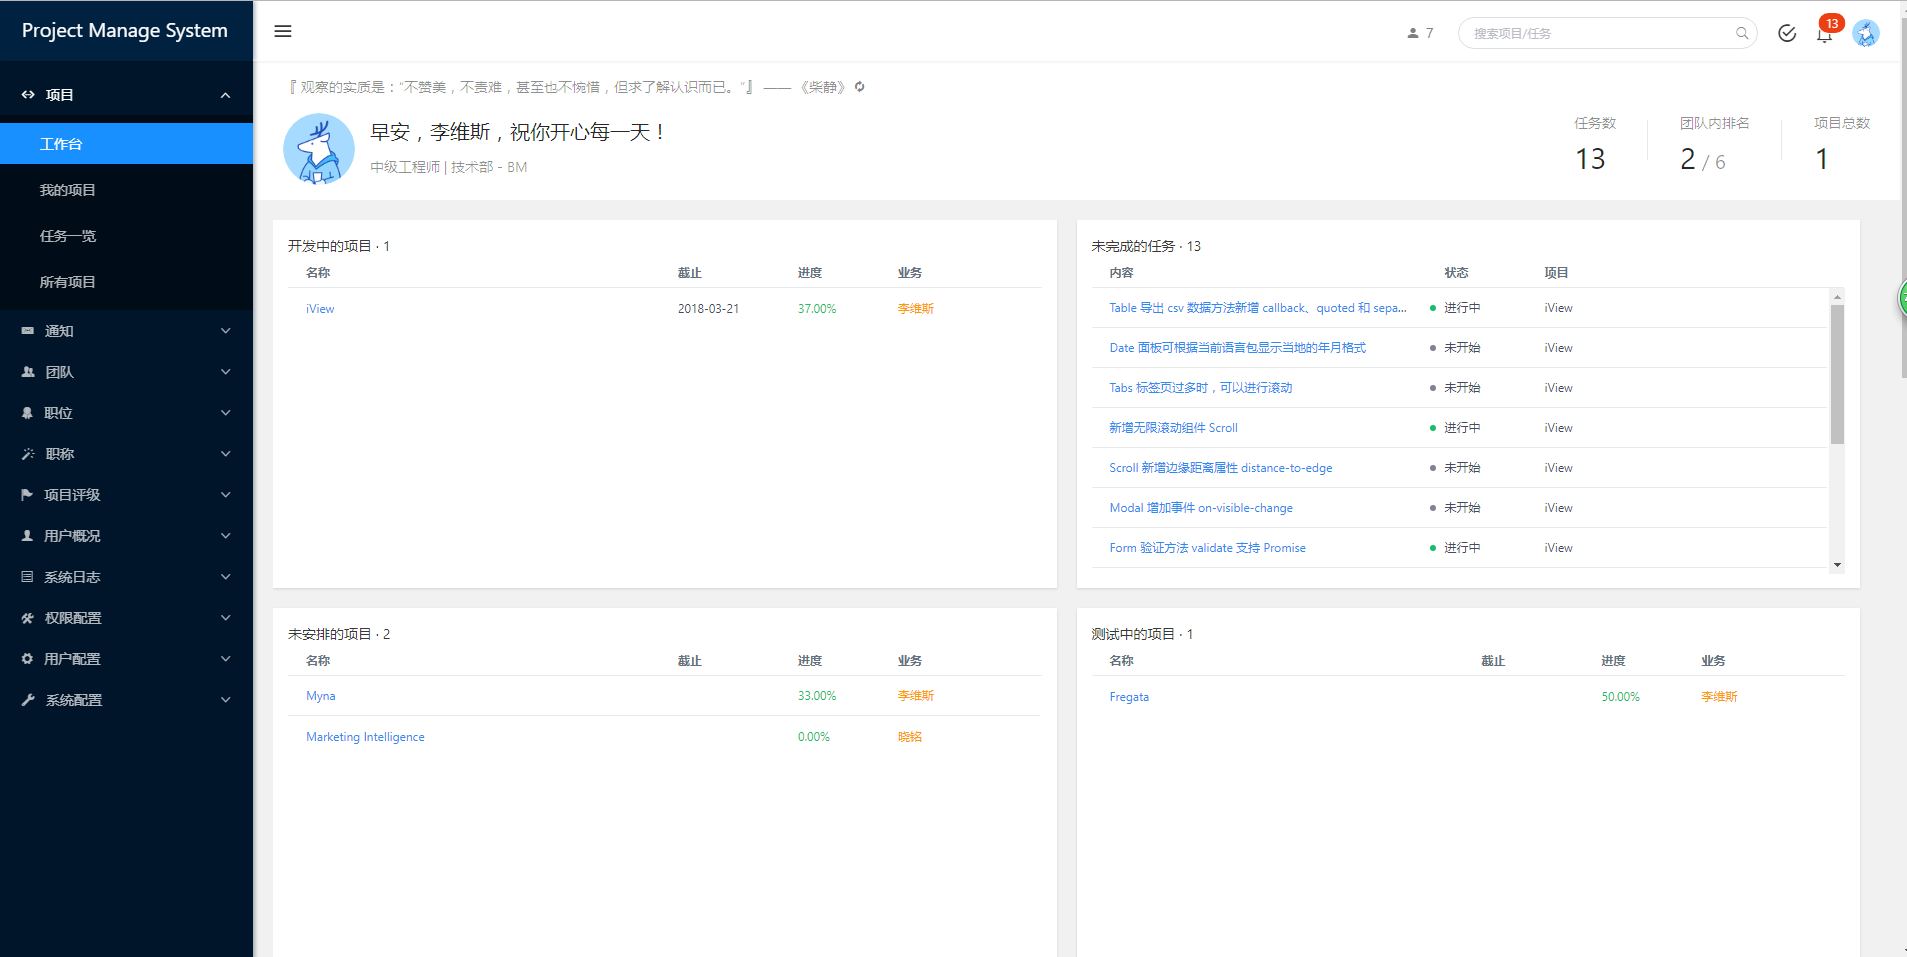The height and width of the screenshot is (957, 1907).
Task: Refresh the quote with the reload icon
Action: [x=859, y=87]
